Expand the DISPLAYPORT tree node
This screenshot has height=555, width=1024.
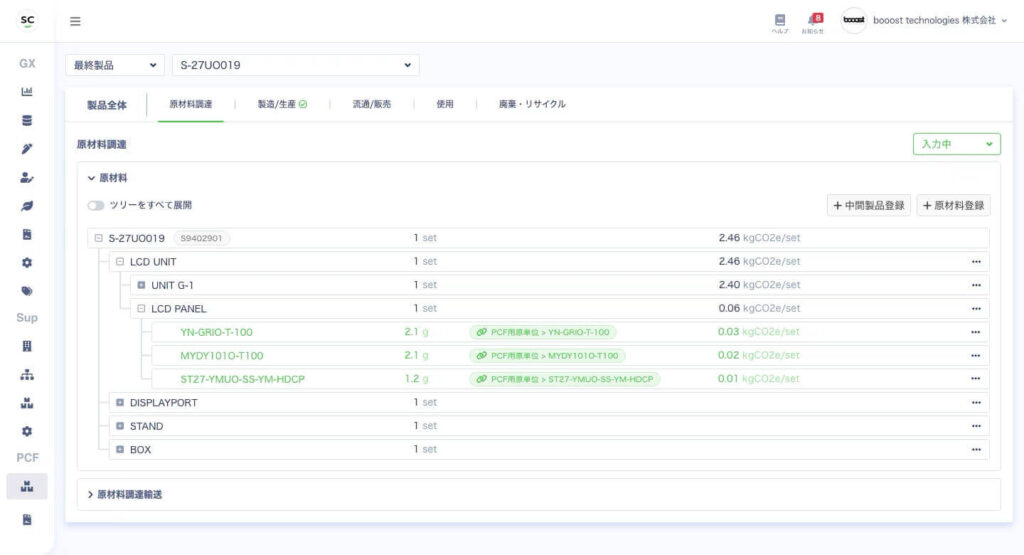(120, 403)
